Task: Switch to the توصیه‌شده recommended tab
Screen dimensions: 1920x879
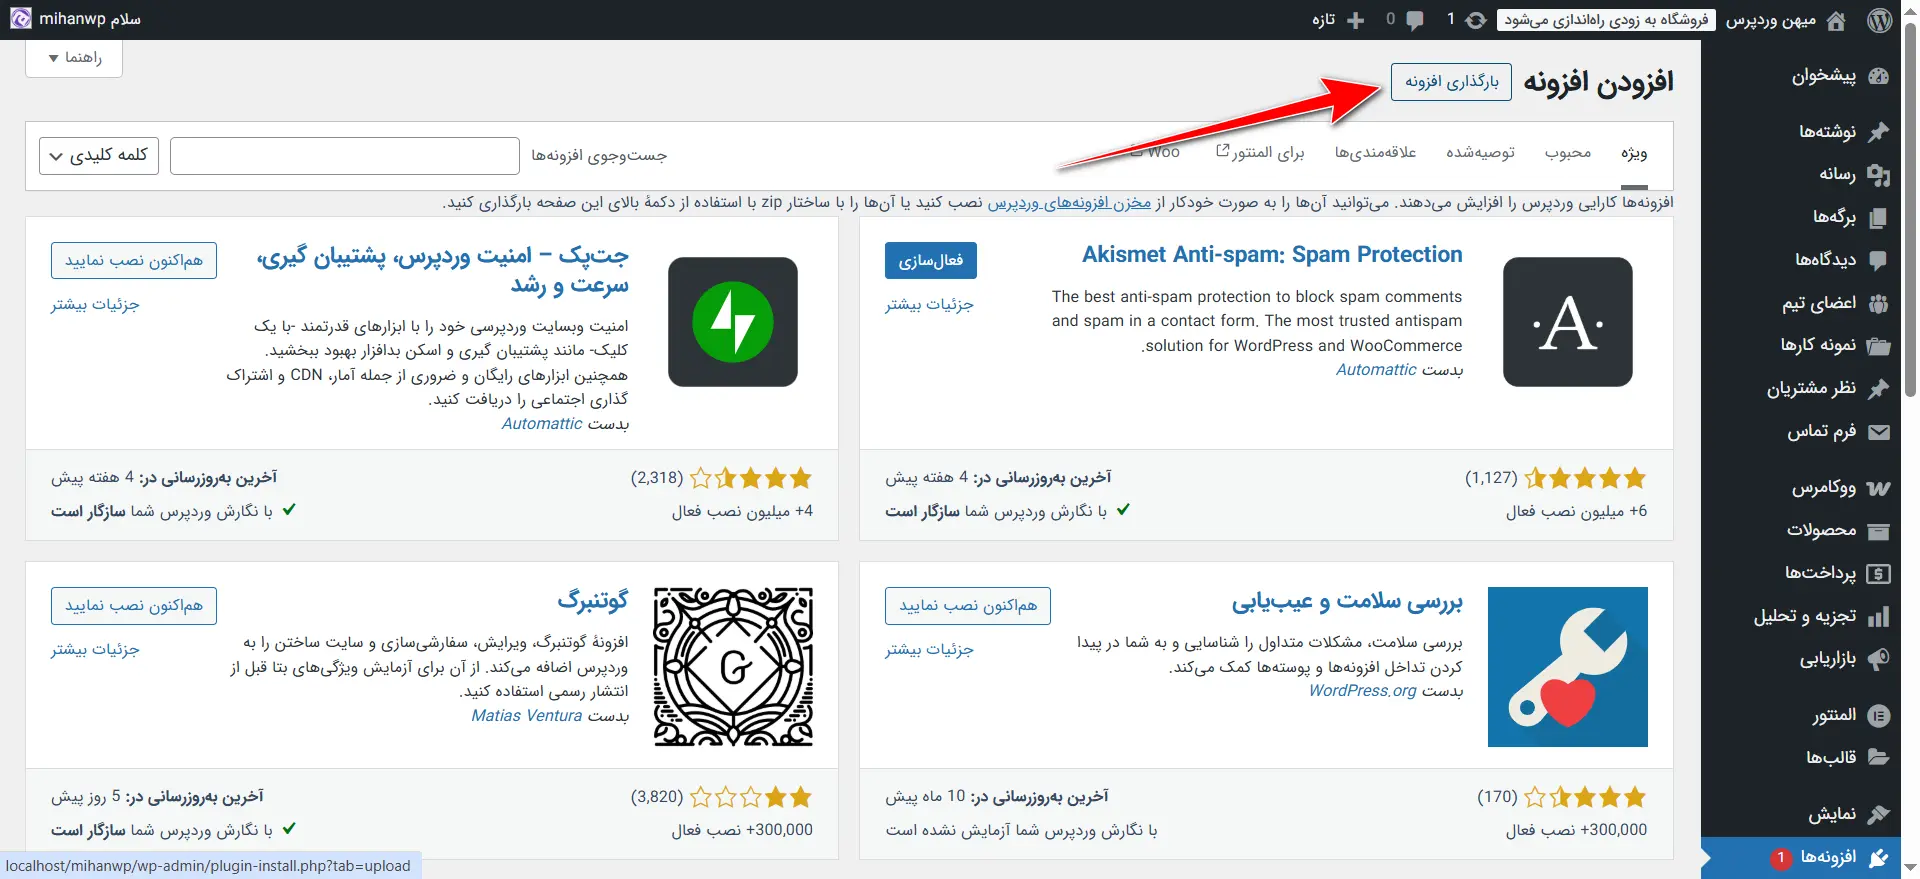Action: [1480, 153]
